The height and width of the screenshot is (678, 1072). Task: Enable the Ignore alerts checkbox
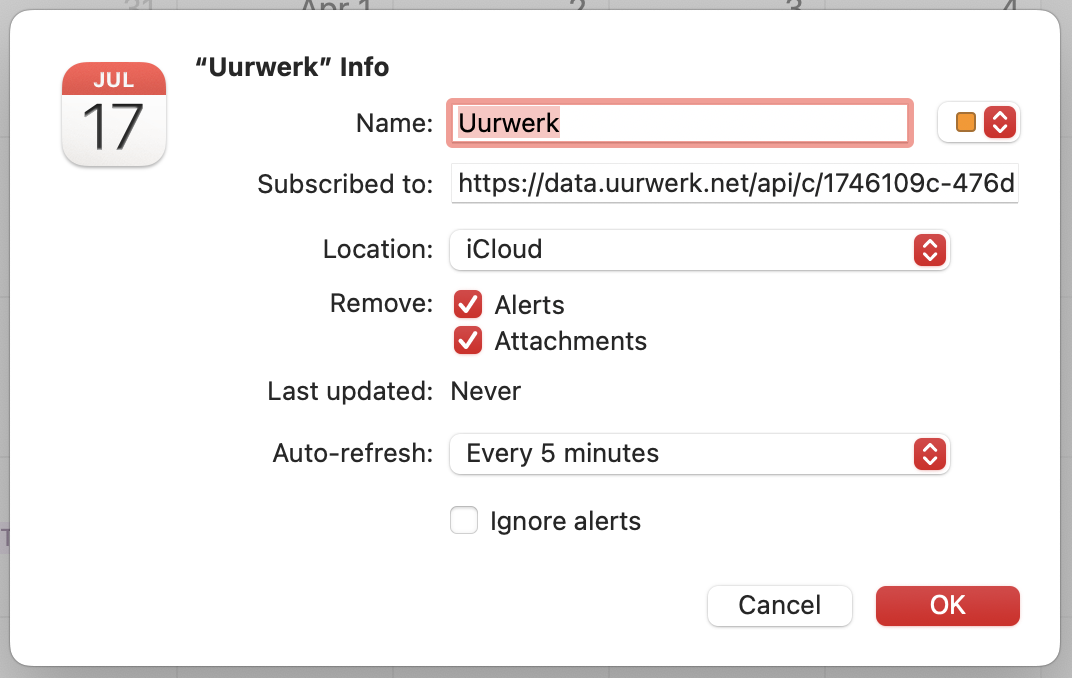pyautogui.click(x=464, y=521)
